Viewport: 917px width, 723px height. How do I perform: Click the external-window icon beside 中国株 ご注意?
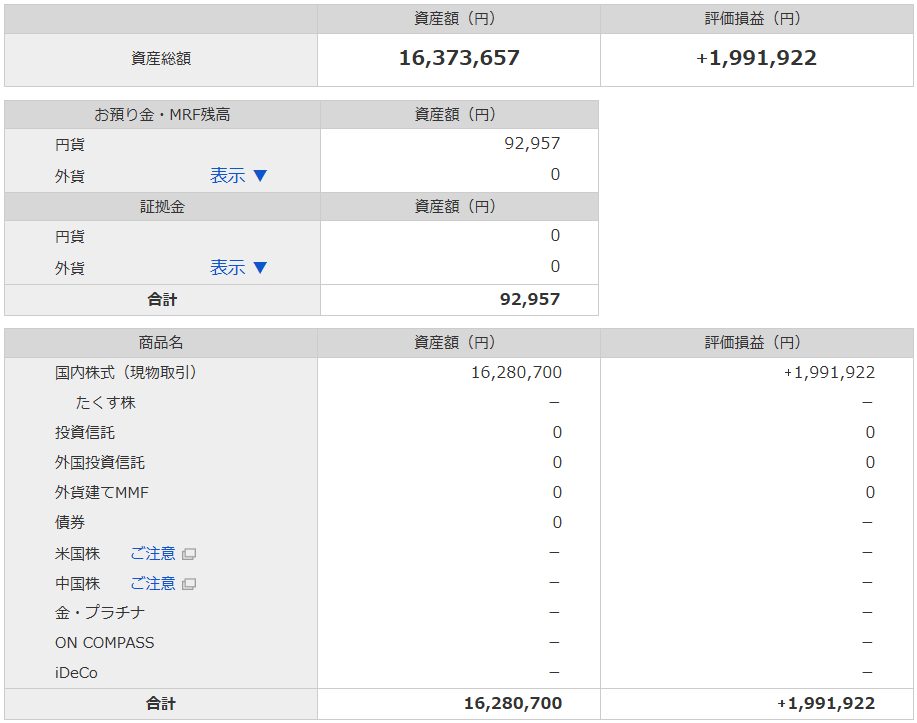(189, 584)
